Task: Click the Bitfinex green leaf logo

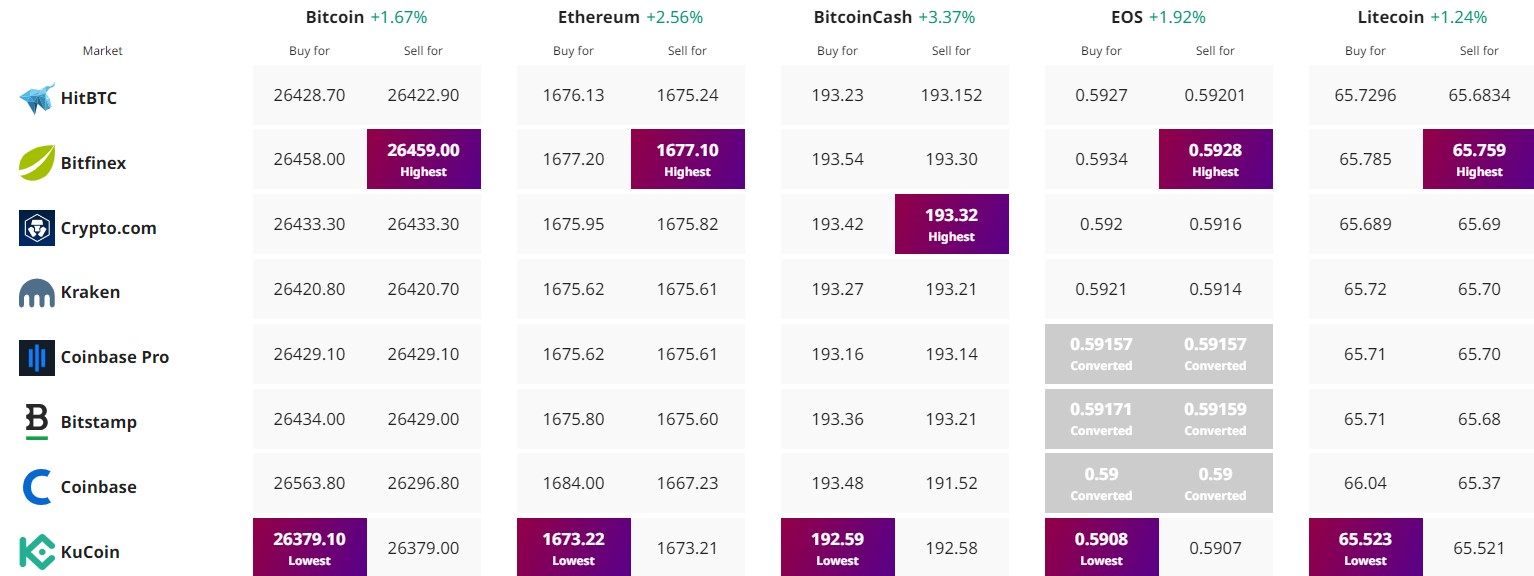Action: click(x=37, y=163)
